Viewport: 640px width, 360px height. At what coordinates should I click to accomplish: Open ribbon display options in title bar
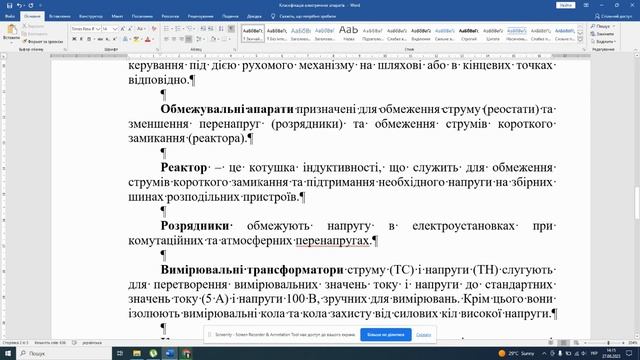(x=586, y=5)
